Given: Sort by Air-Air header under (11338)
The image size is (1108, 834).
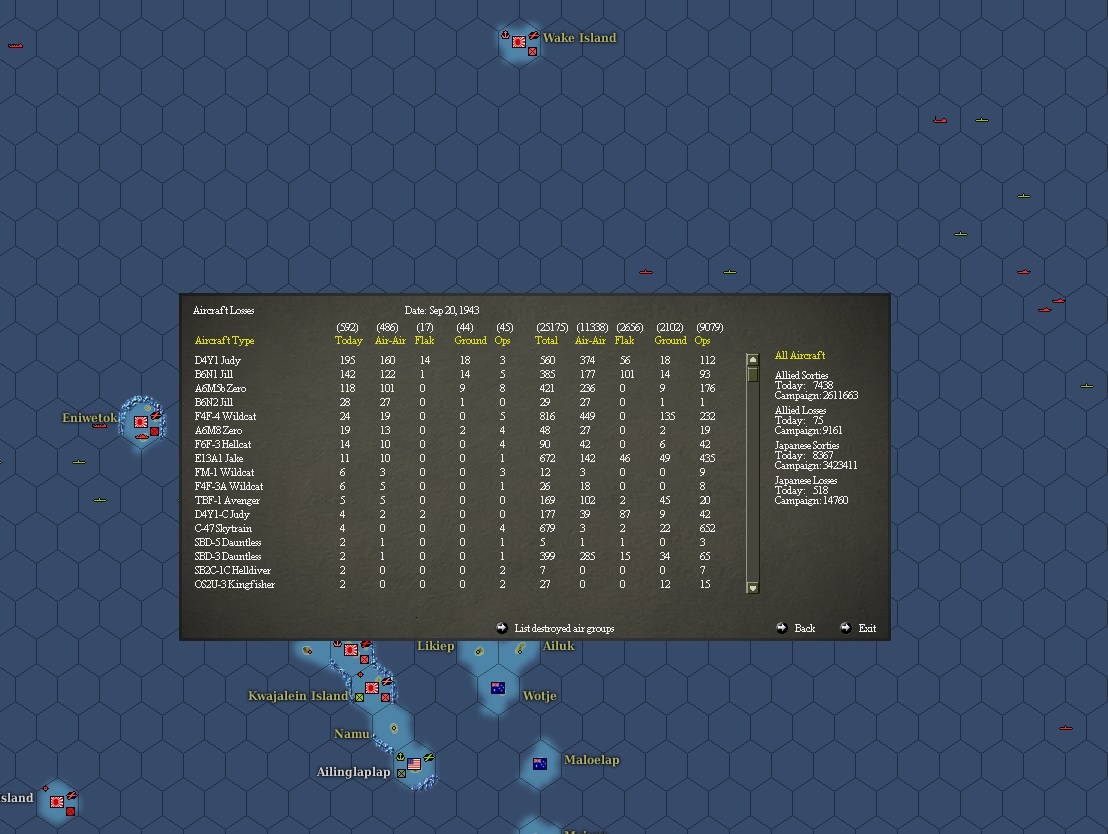Looking at the screenshot, I should 590,341.
